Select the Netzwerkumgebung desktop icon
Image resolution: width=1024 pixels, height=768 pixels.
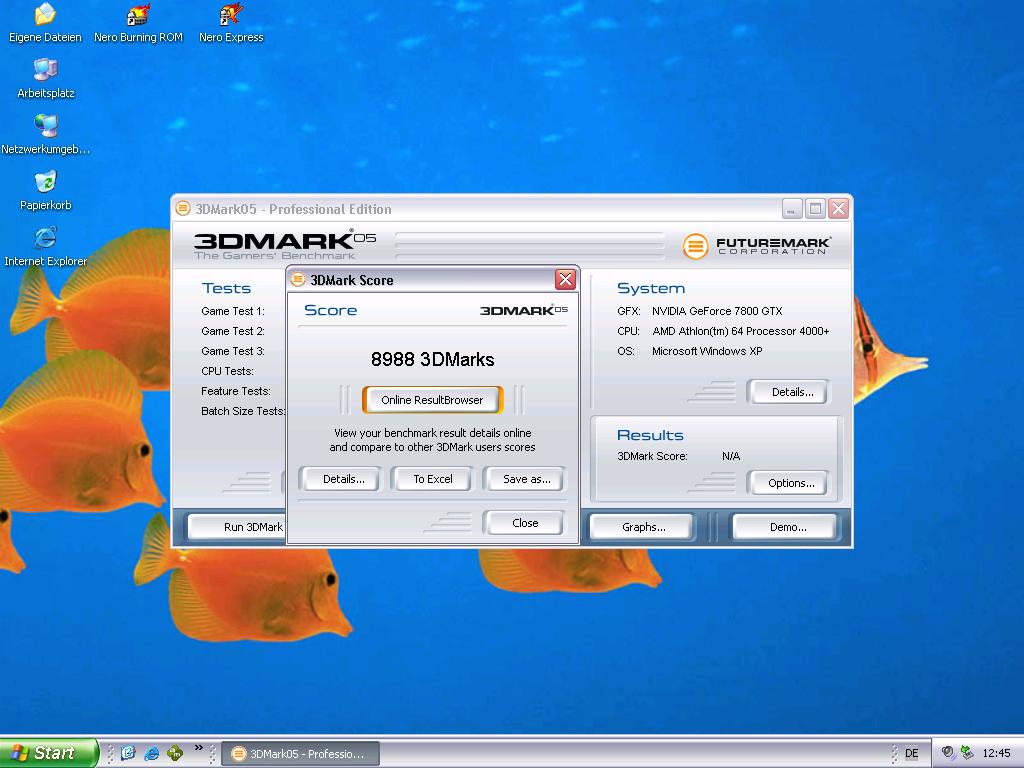(x=45, y=135)
